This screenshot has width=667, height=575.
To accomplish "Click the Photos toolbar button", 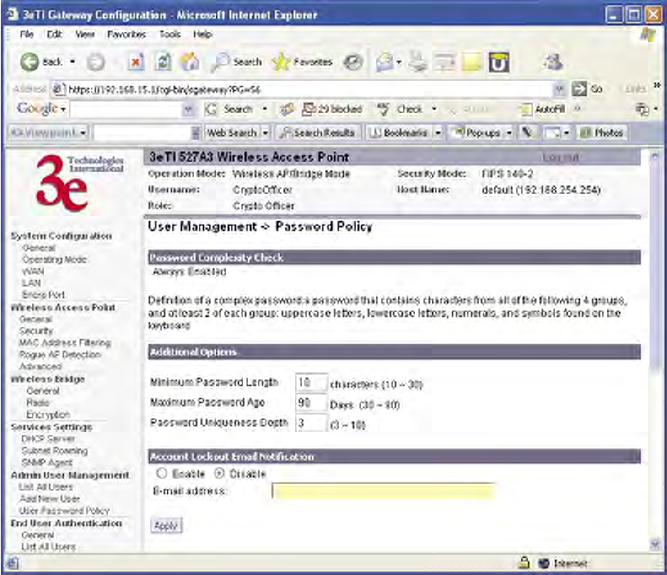I will 602,133.
